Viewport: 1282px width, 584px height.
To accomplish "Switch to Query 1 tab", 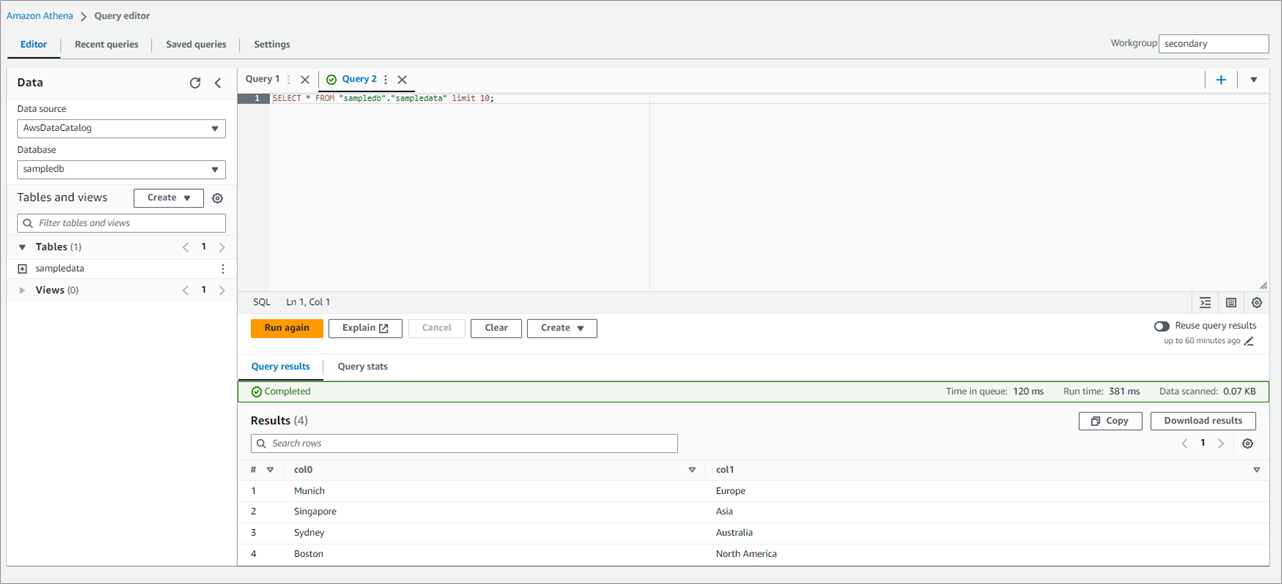I will [x=263, y=79].
